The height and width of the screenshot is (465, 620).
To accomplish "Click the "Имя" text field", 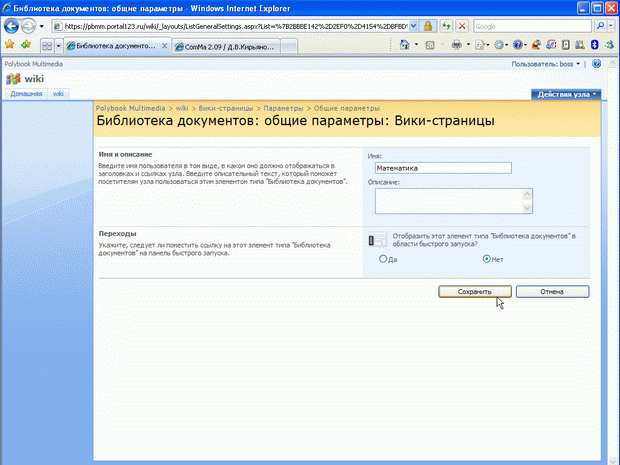I will (x=439, y=169).
